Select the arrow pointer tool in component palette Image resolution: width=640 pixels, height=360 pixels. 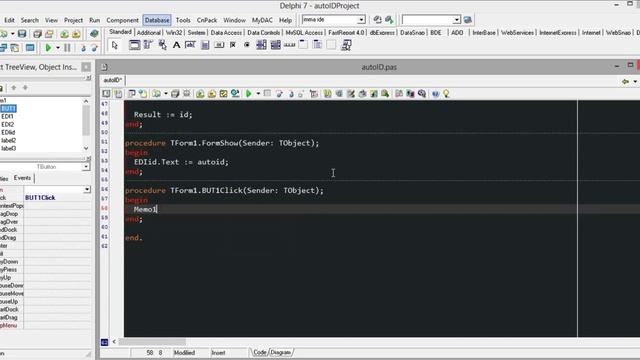114,45
